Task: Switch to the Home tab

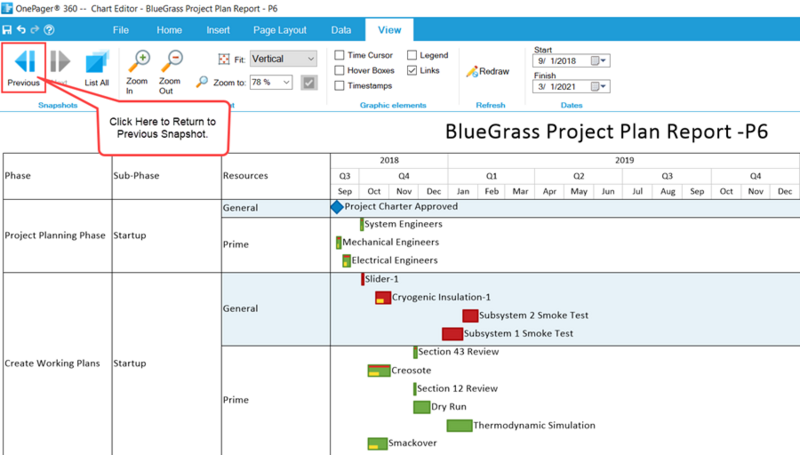Action: point(169,30)
